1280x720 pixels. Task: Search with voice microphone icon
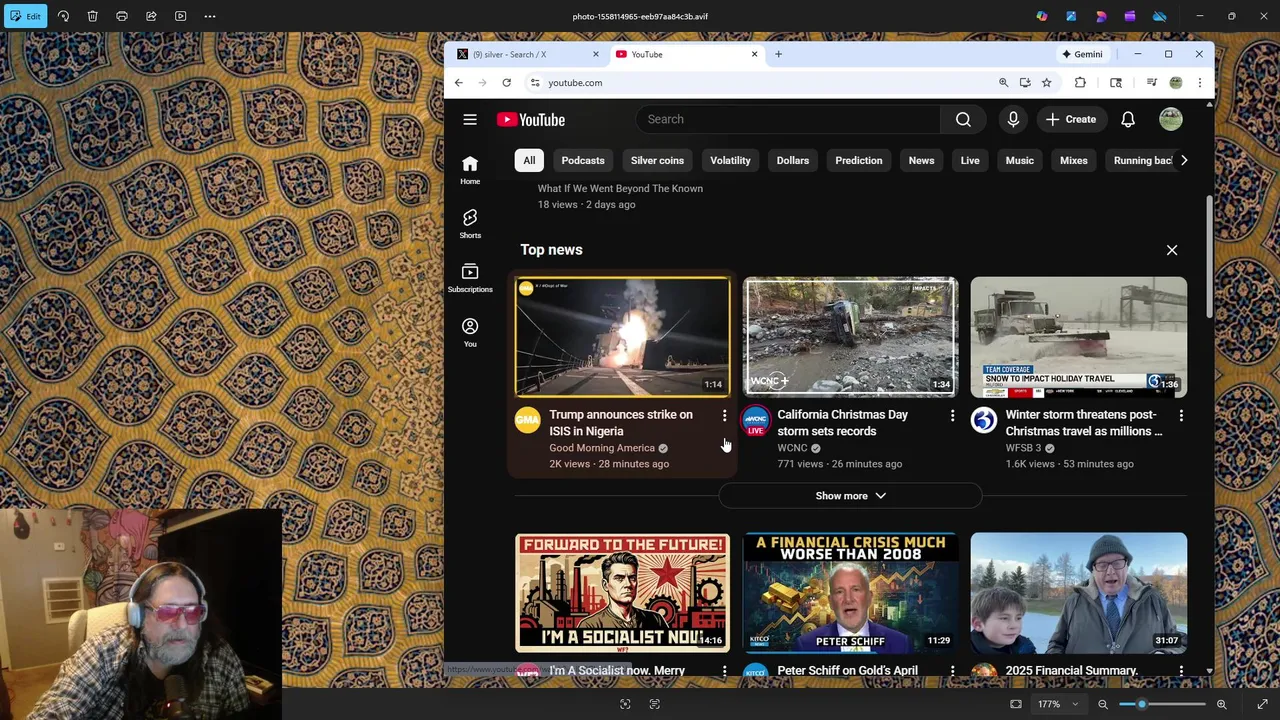(1013, 120)
